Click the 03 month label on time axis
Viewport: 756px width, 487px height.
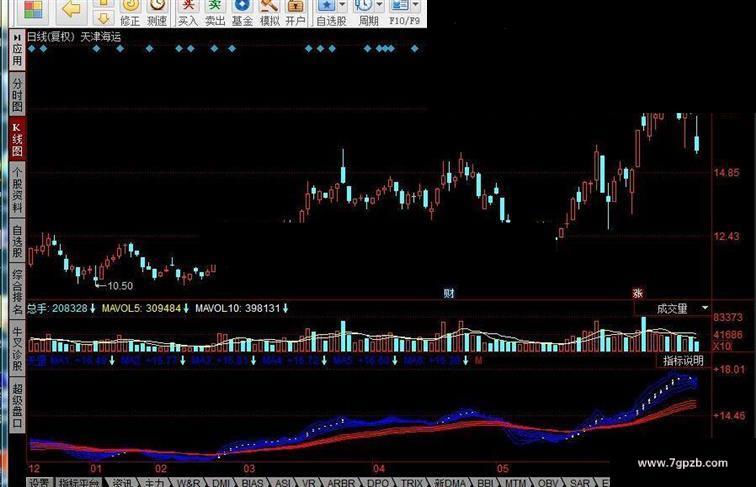click(x=249, y=468)
